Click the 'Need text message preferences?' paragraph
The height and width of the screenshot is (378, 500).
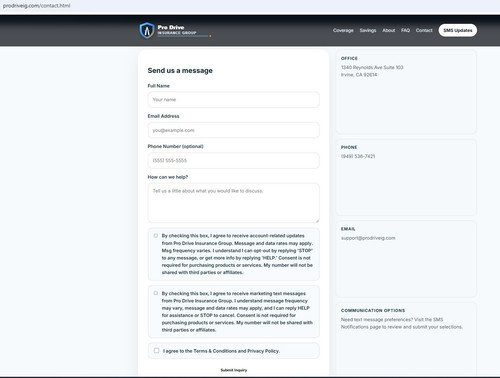click(x=402, y=323)
